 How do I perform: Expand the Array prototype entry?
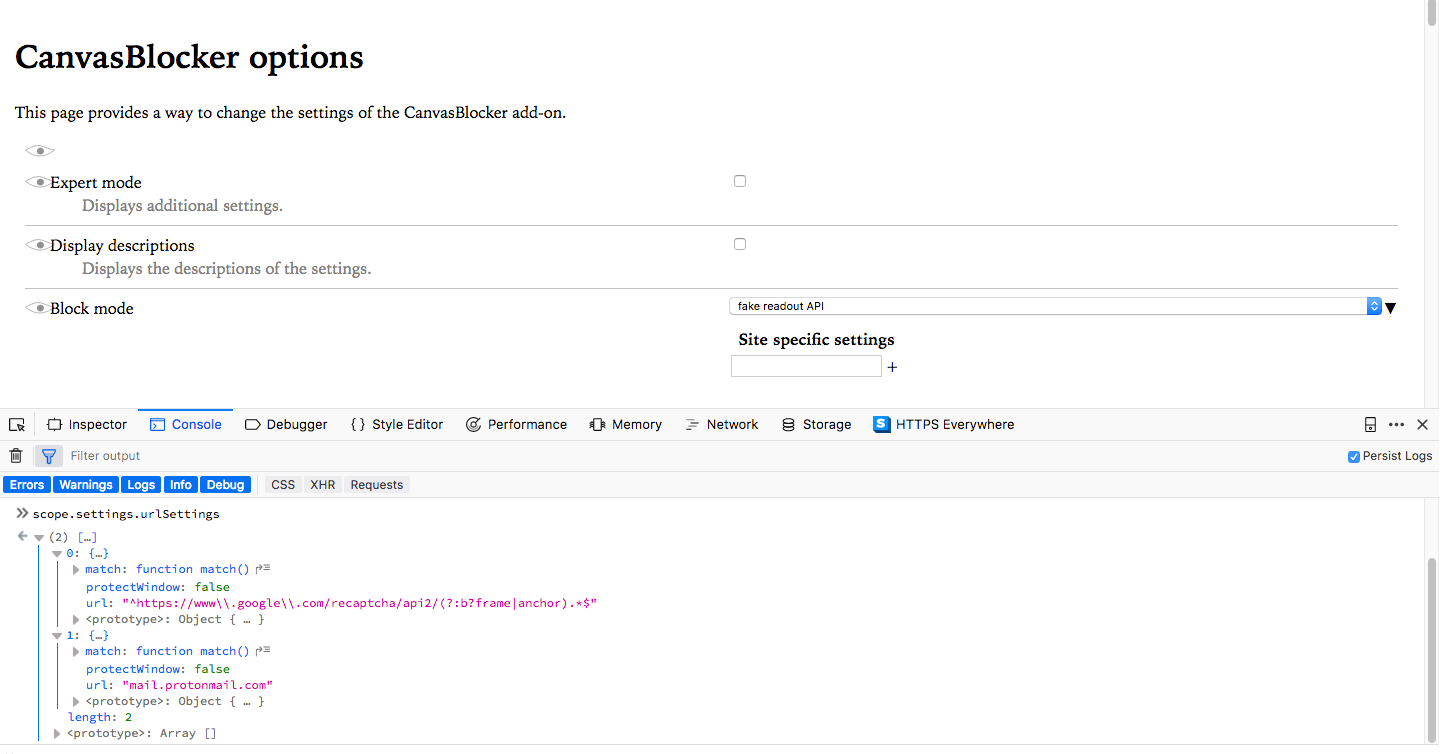[x=57, y=734]
